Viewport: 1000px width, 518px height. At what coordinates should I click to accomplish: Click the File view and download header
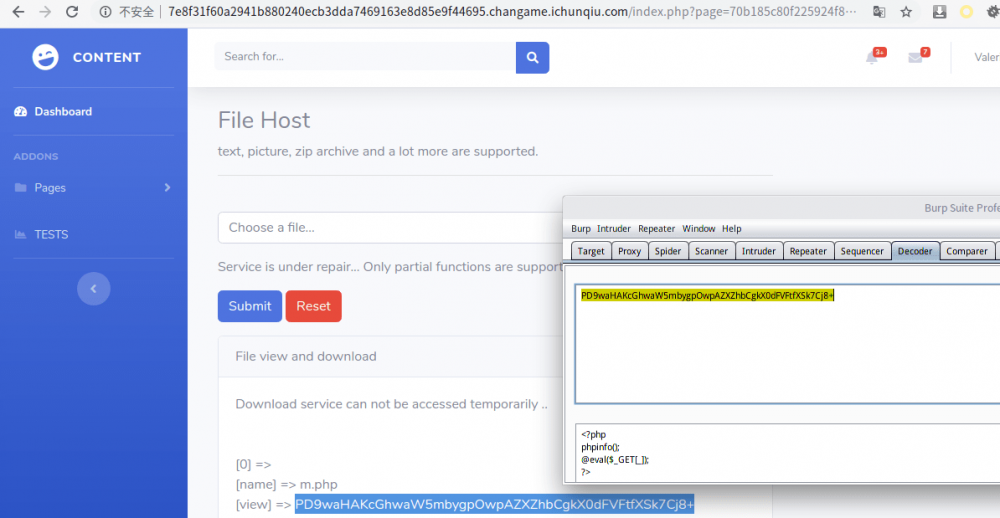[x=306, y=357]
